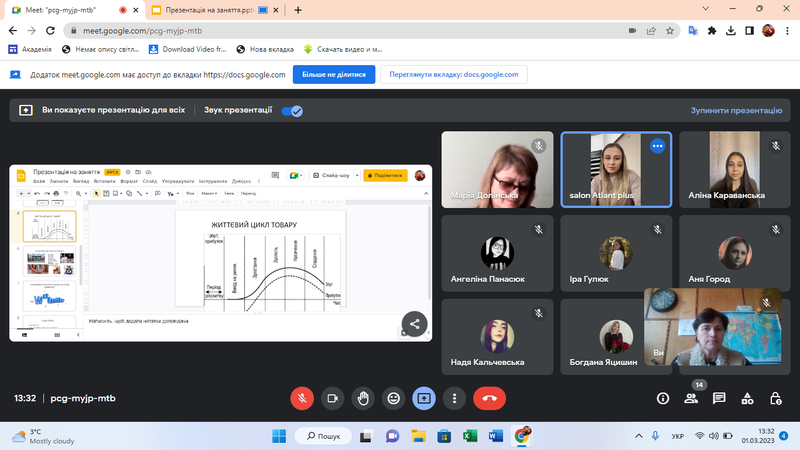
Task: Open host controls lock icon
Action: coord(776,398)
